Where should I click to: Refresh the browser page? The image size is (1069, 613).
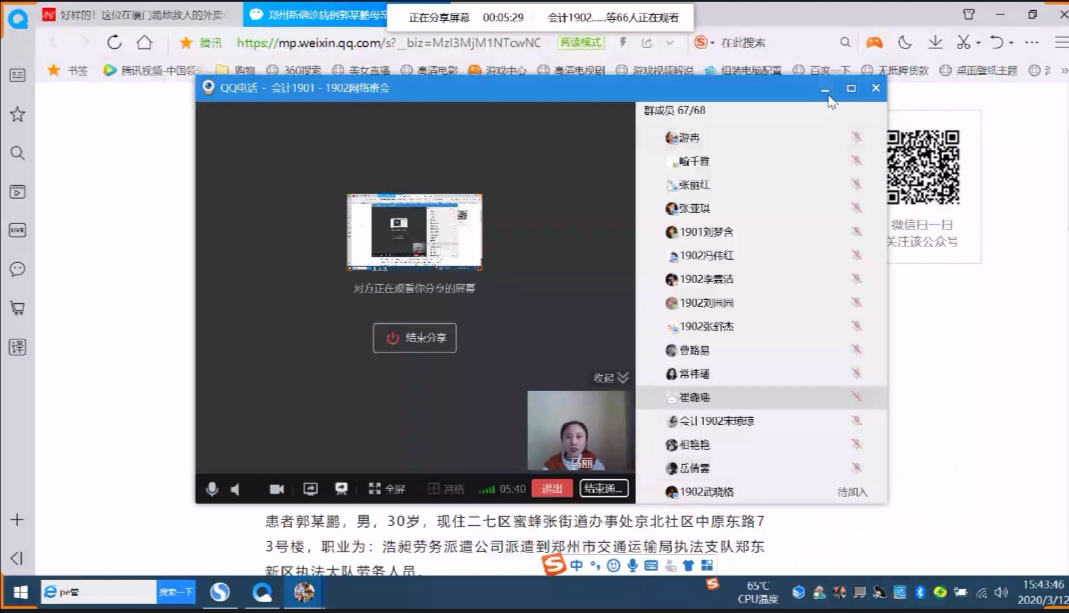coord(114,42)
